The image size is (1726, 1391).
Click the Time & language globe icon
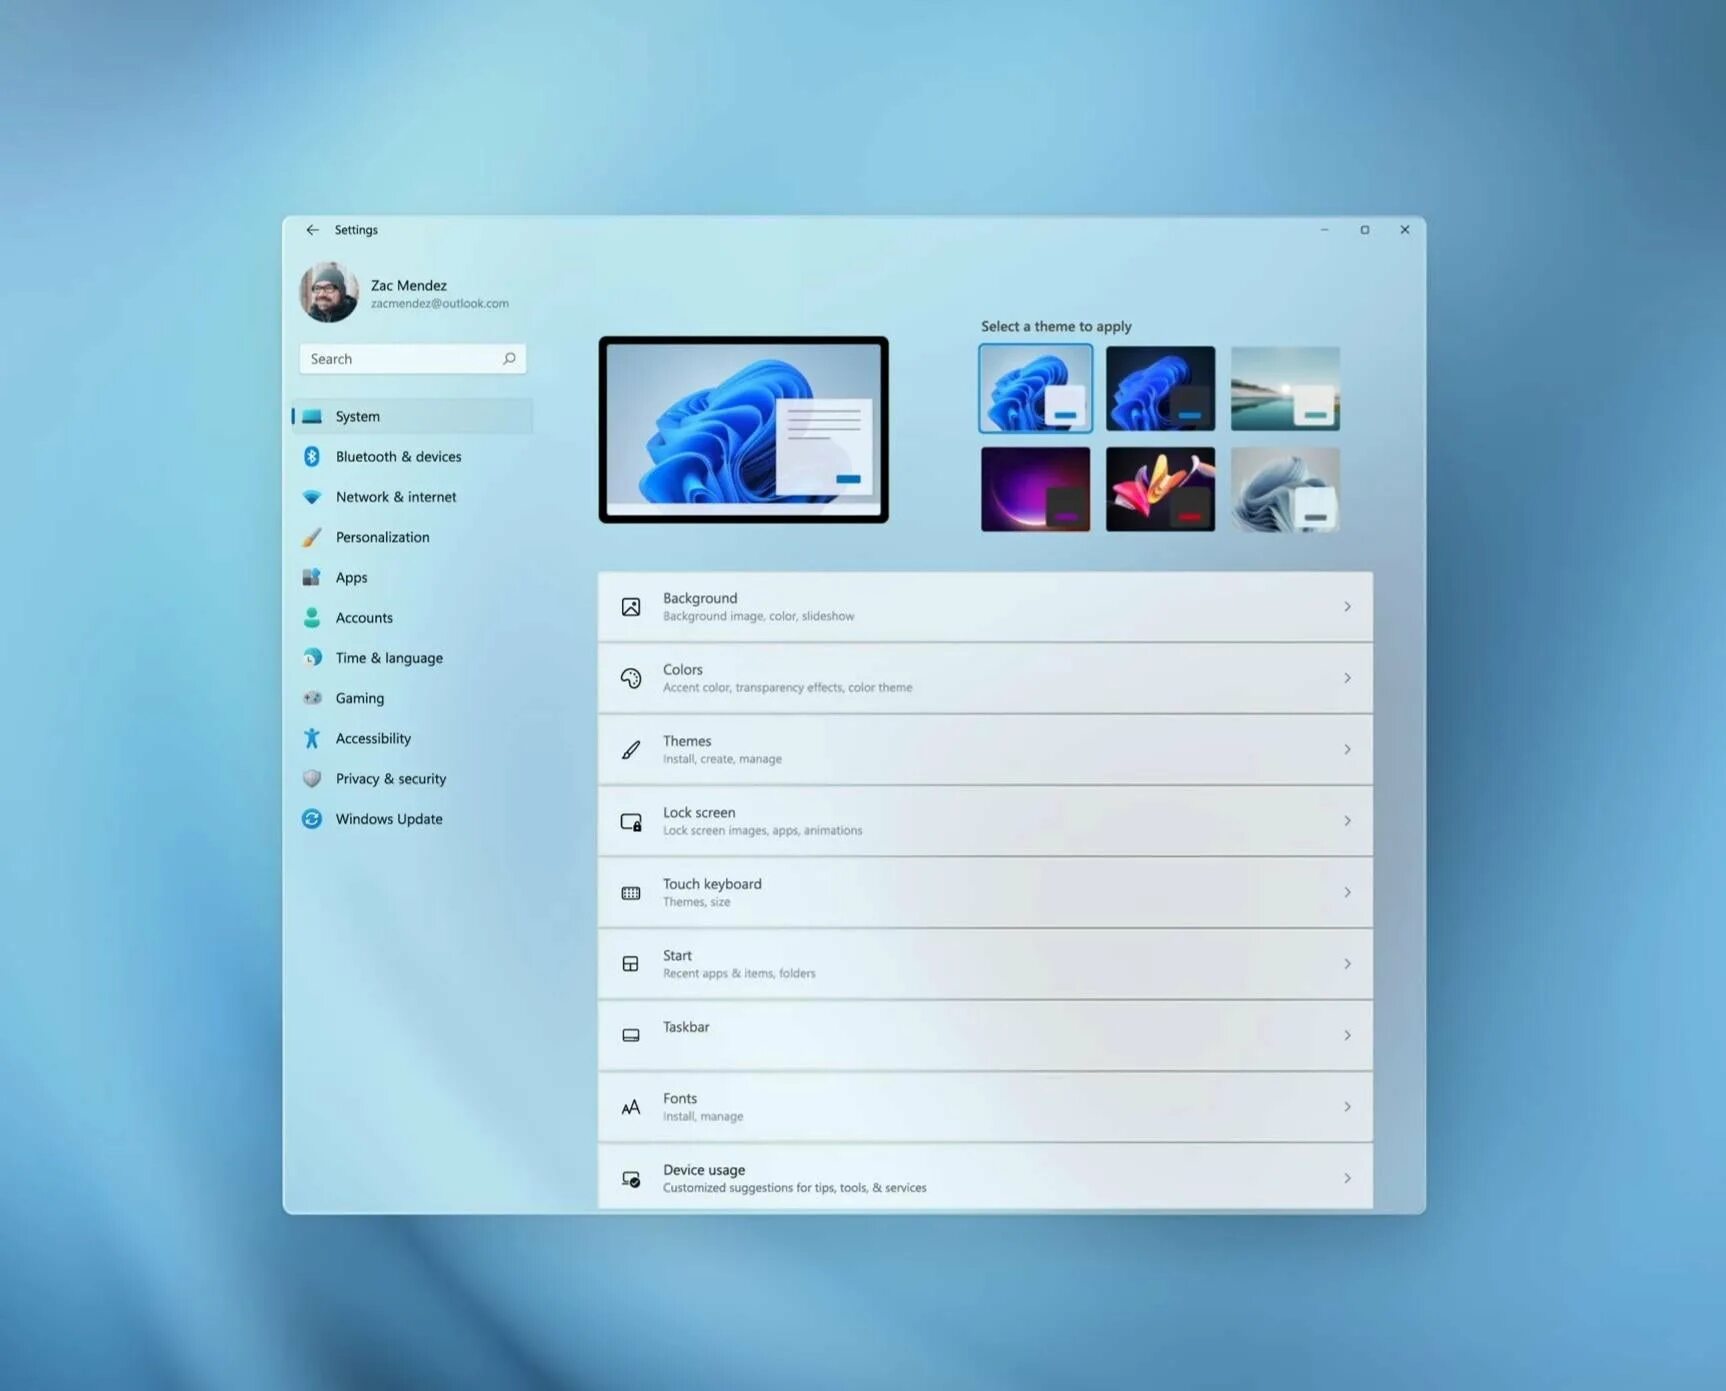click(x=312, y=657)
